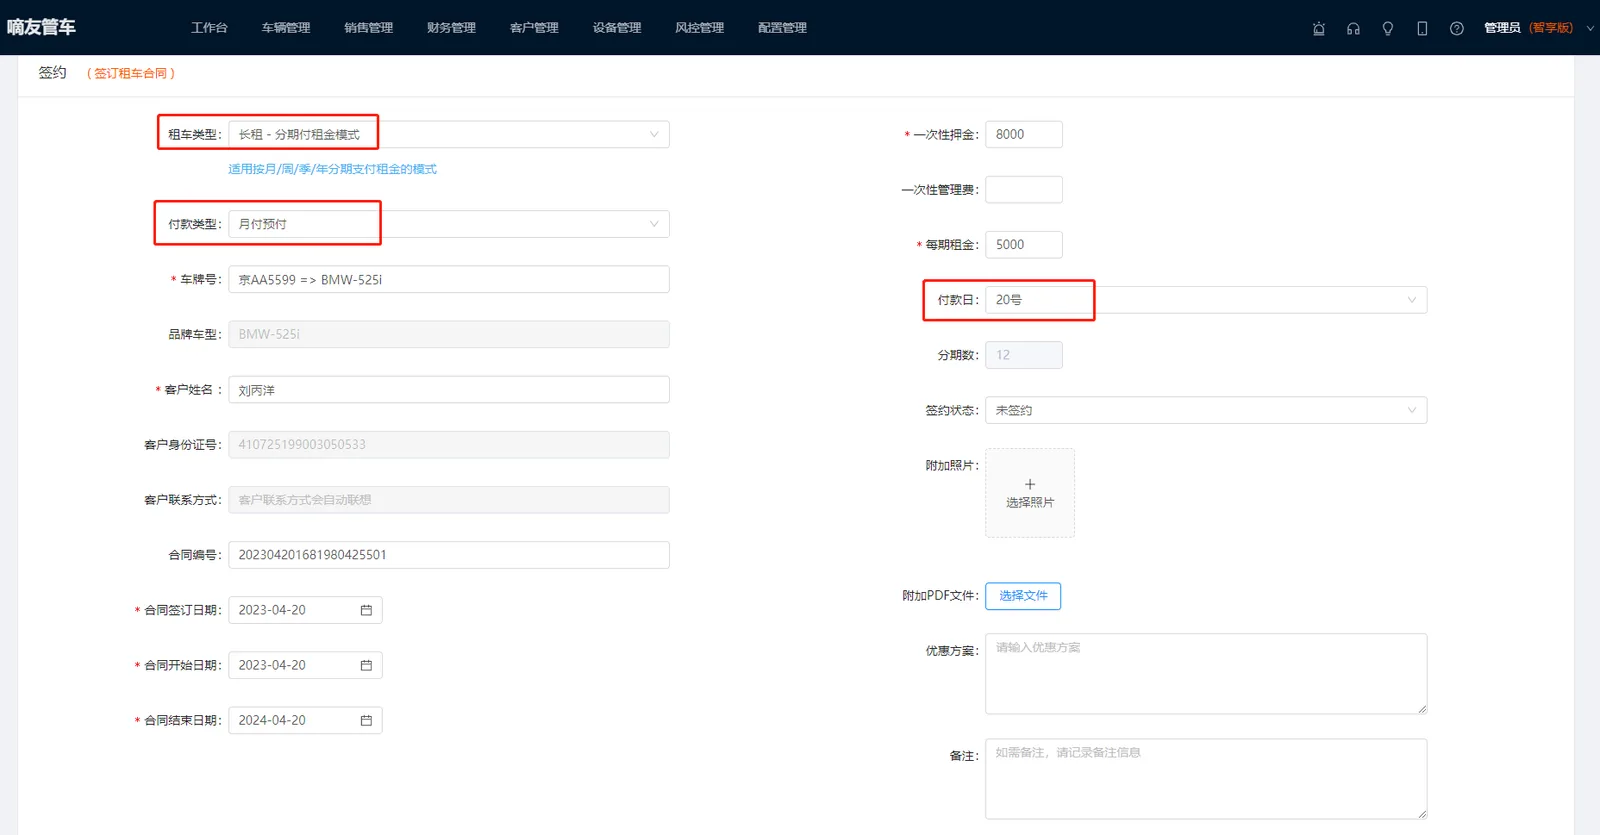Image resolution: width=1600 pixels, height=835 pixels.
Task: Click the 签约 page title
Action: point(53,72)
